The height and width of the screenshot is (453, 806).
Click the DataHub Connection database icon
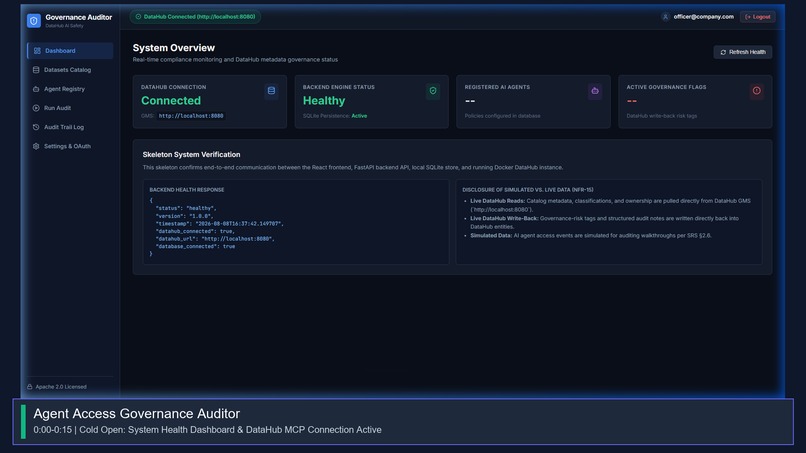pyautogui.click(x=271, y=91)
